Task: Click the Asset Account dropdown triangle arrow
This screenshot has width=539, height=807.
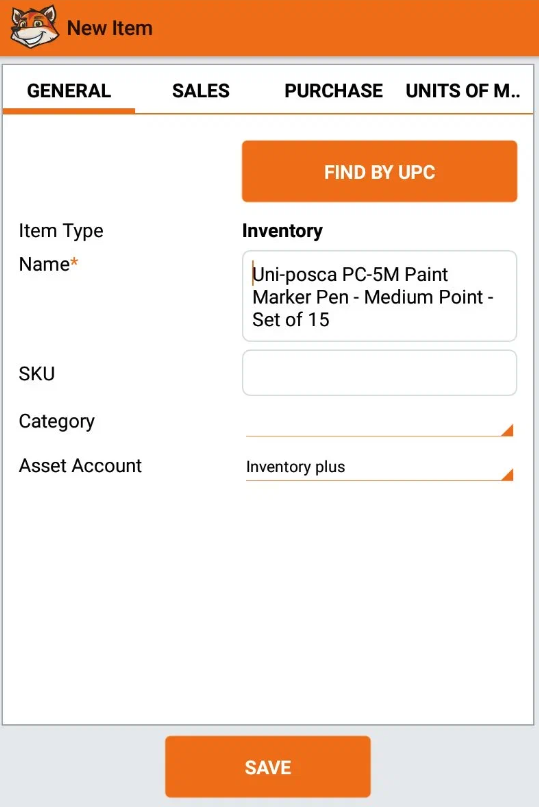Action: tap(507, 474)
